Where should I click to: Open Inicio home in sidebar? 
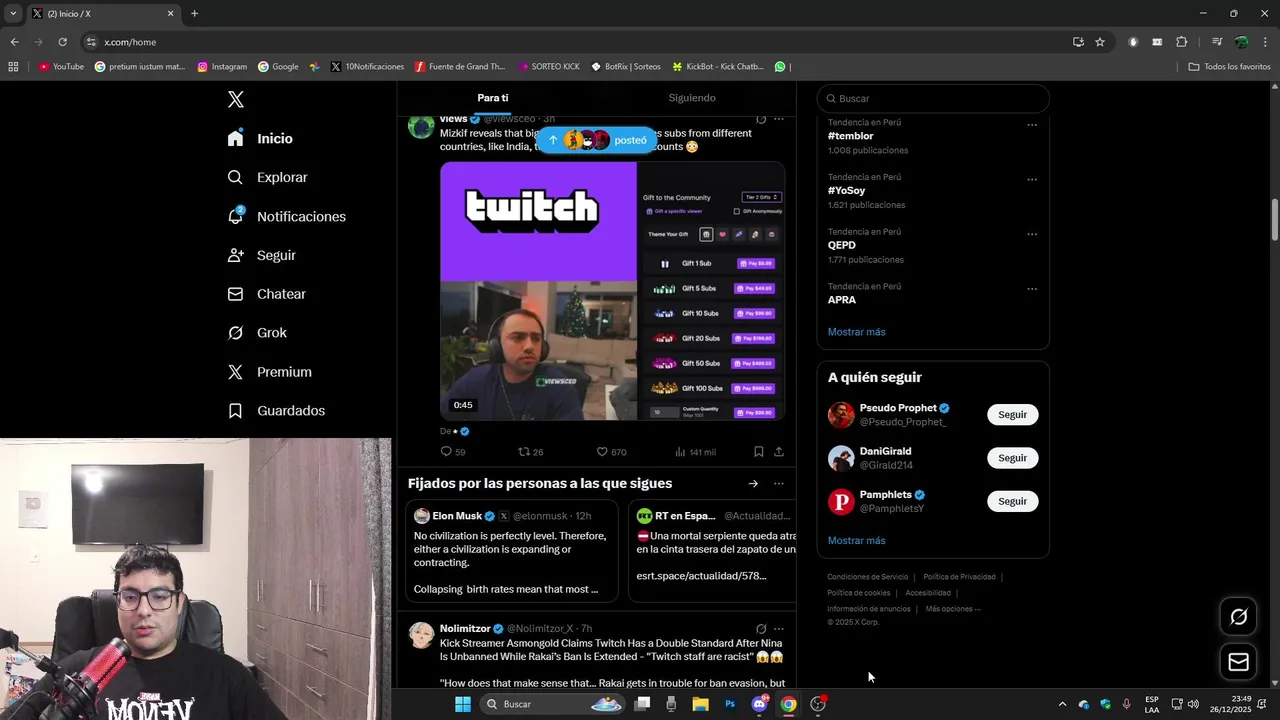pos(260,139)
